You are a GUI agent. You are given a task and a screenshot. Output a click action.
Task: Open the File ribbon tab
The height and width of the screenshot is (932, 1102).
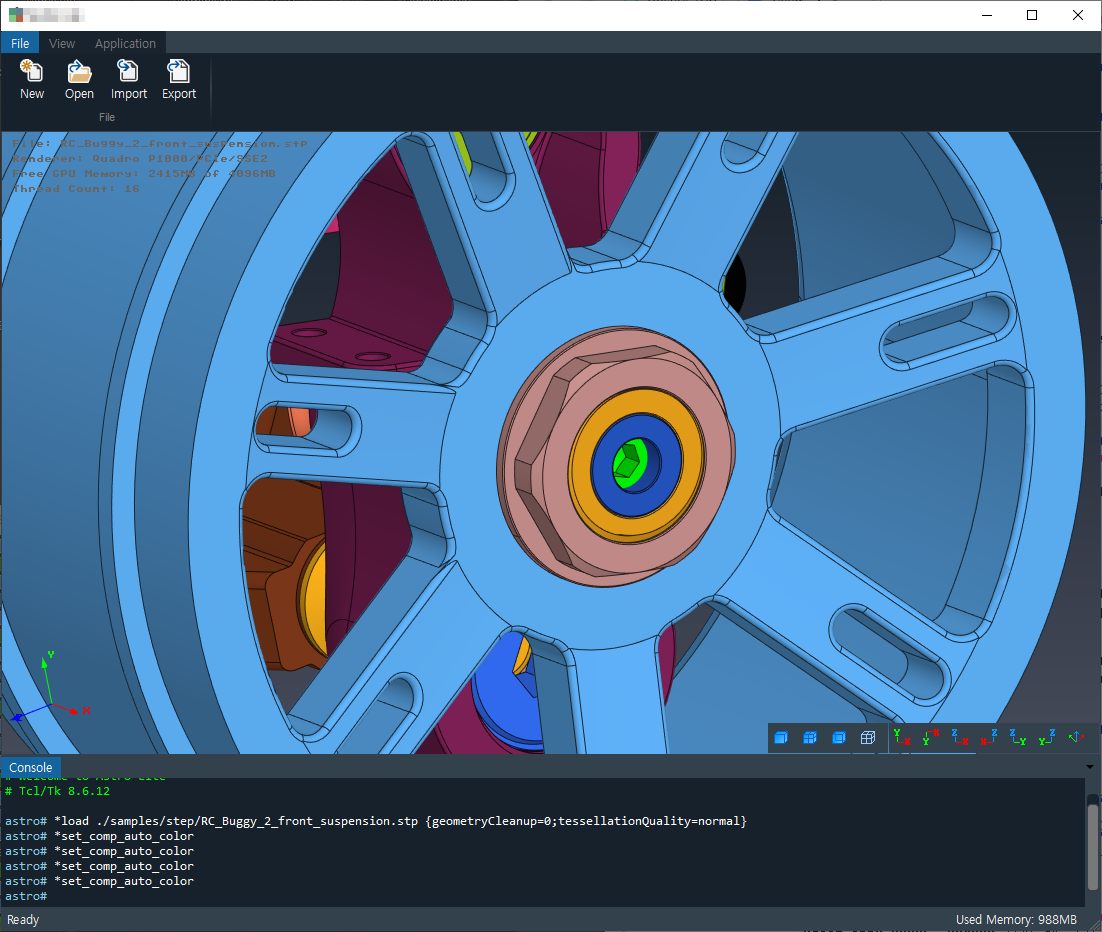20,43
